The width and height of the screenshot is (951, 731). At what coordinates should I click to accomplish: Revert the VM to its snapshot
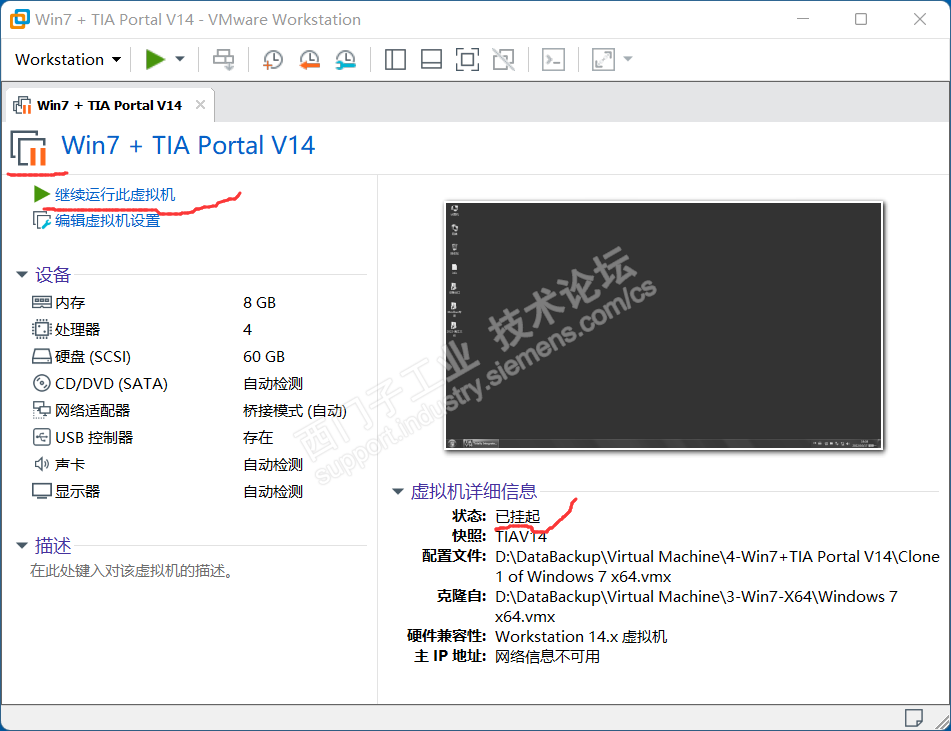(309, 59)
